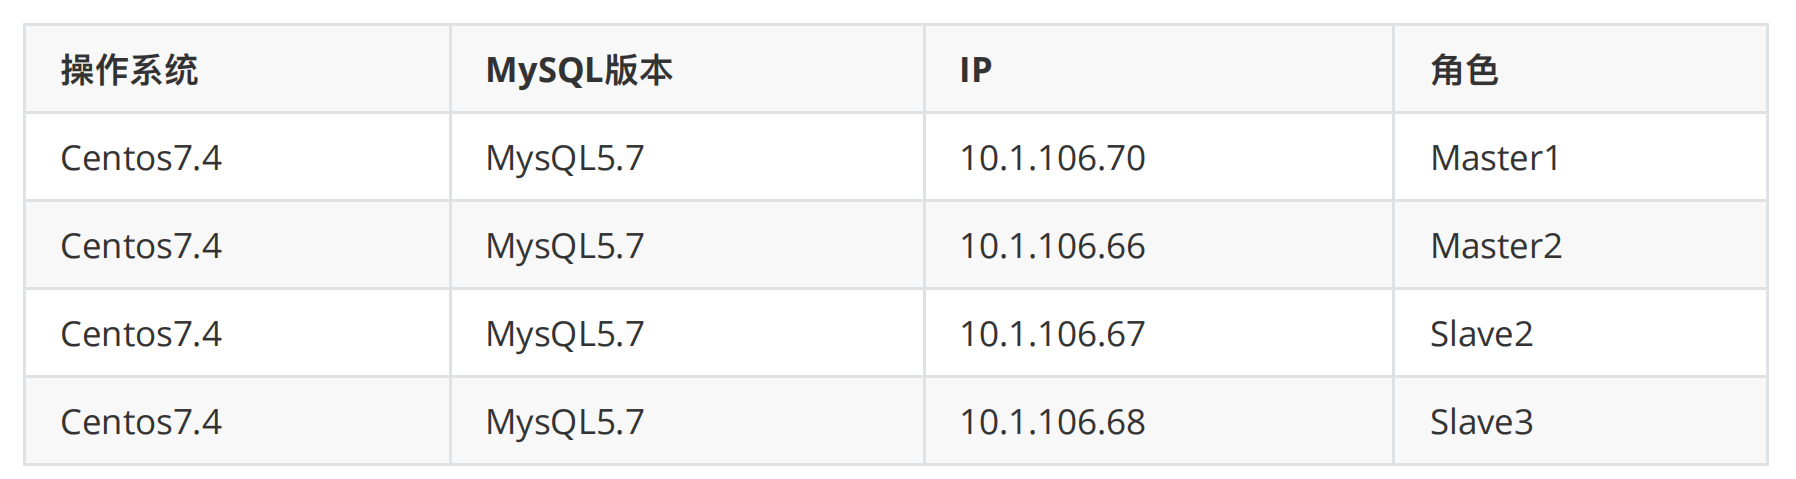Click the Master2 role cell

[1496, 246]
